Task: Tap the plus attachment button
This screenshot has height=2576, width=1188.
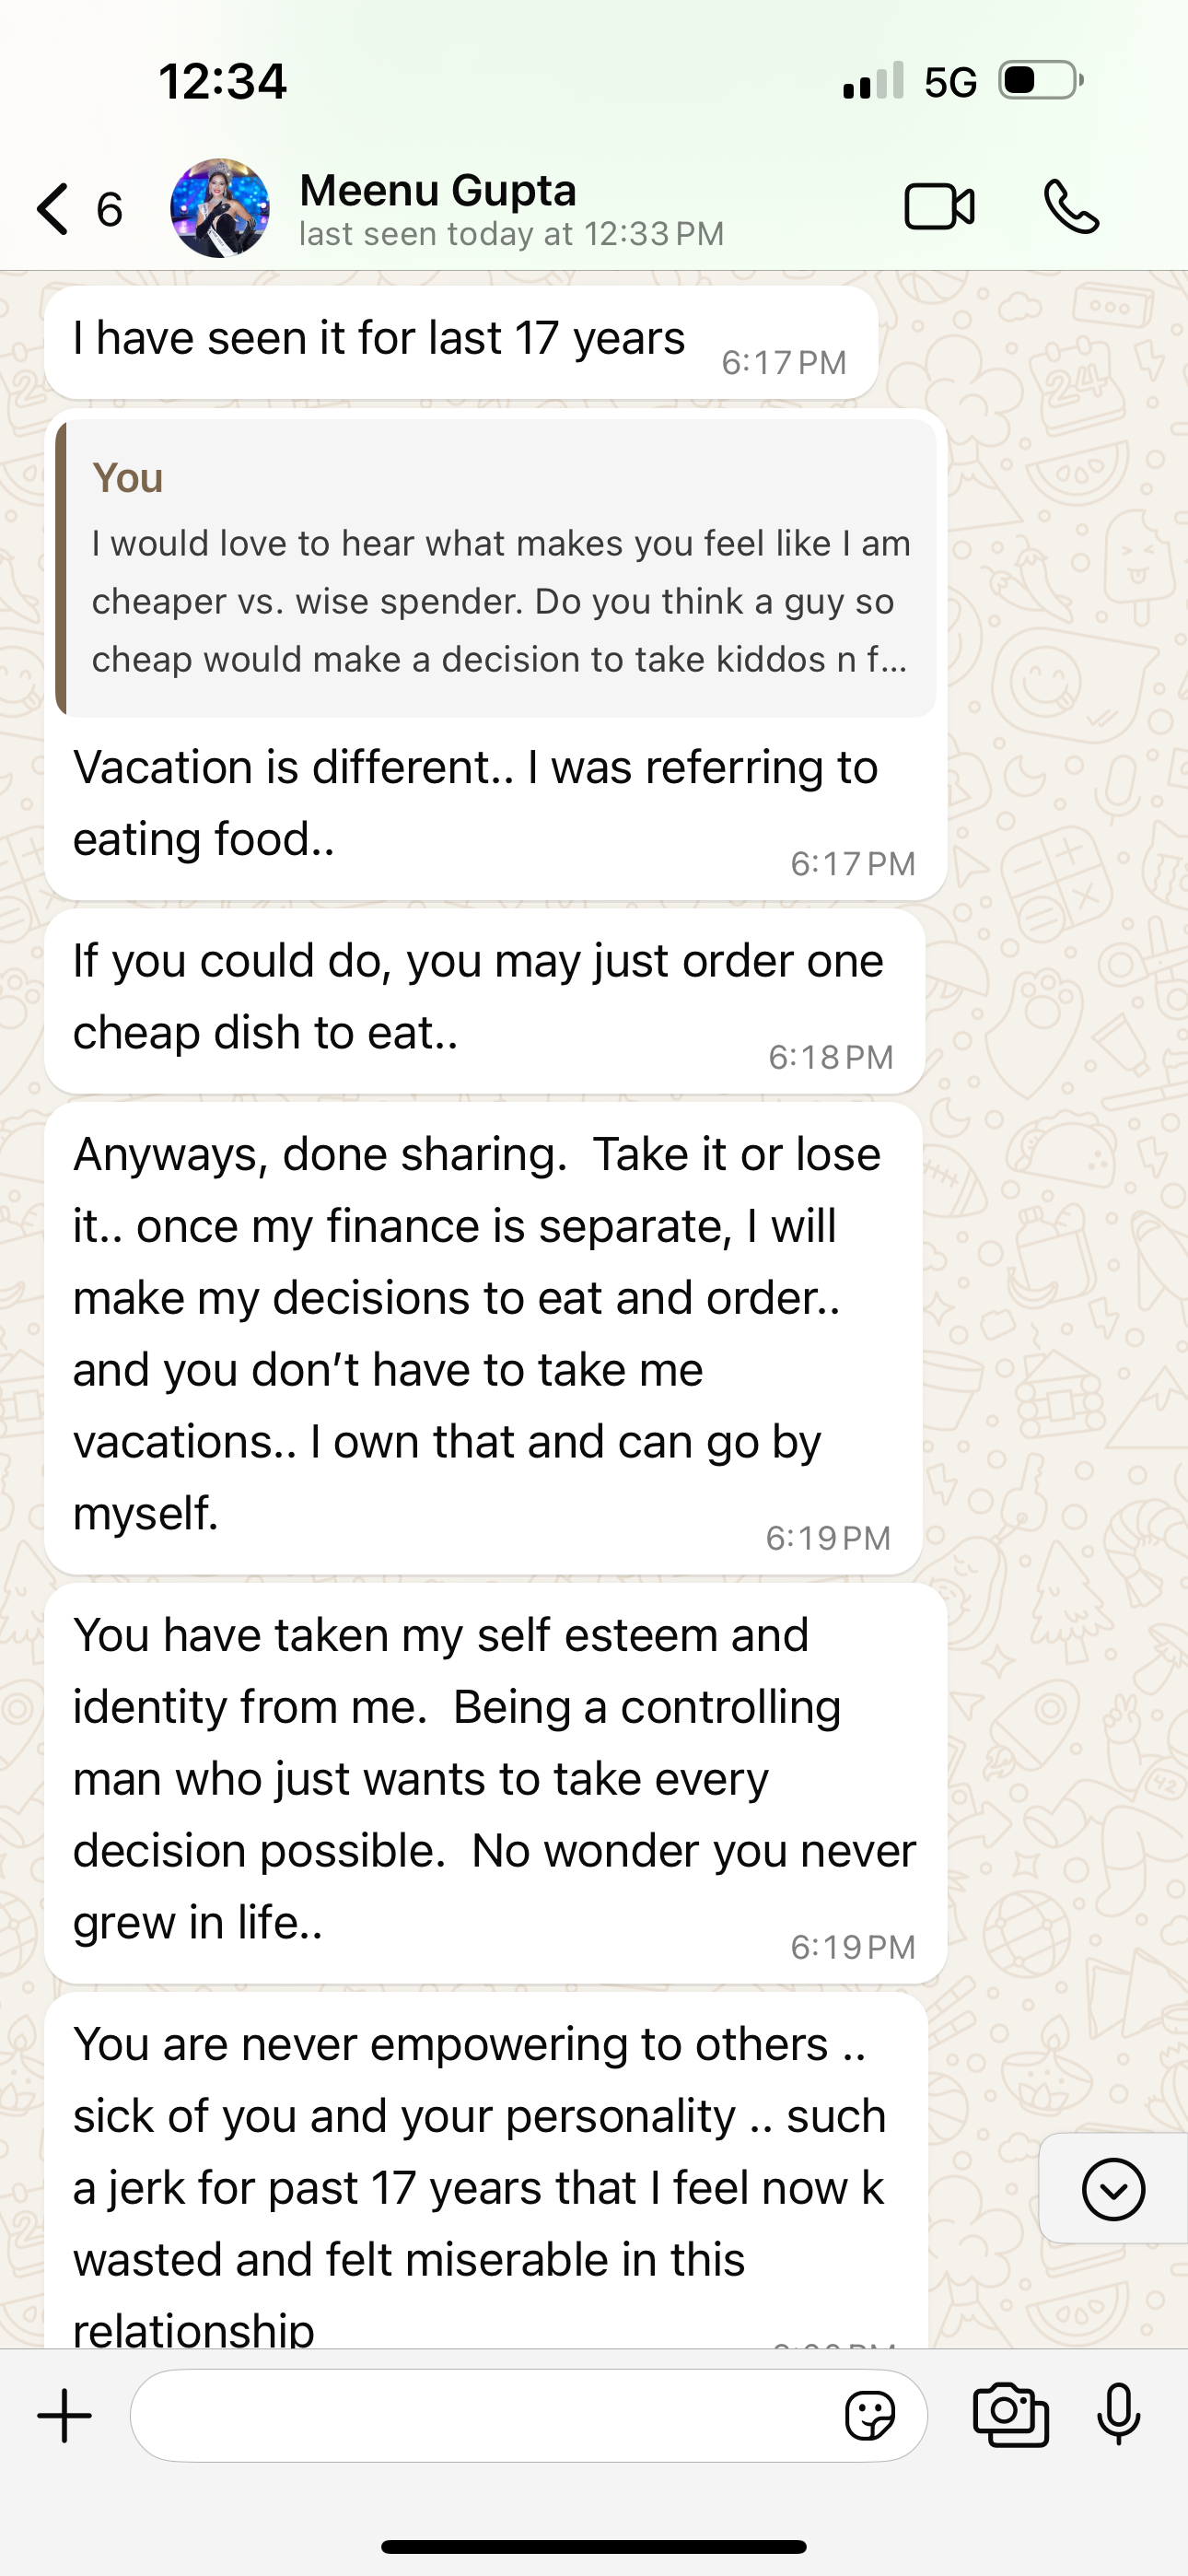Action: pos(65,2416)
